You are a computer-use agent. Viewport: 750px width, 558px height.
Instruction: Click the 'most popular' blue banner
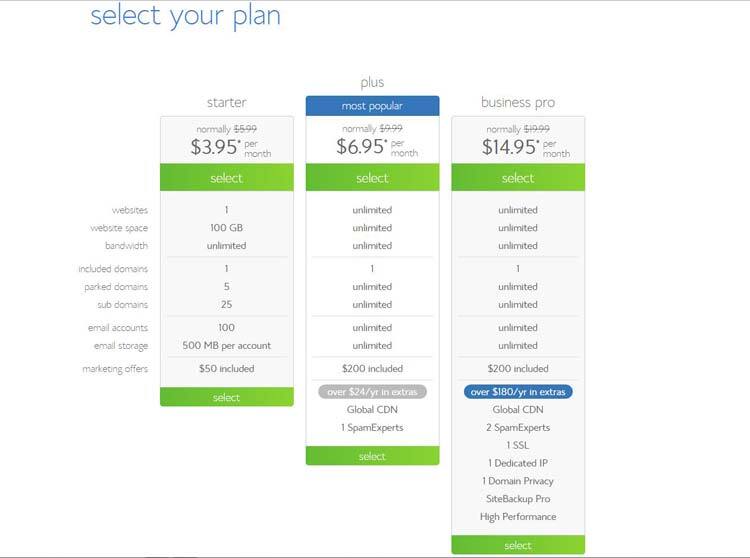click(x=372, y=106)
